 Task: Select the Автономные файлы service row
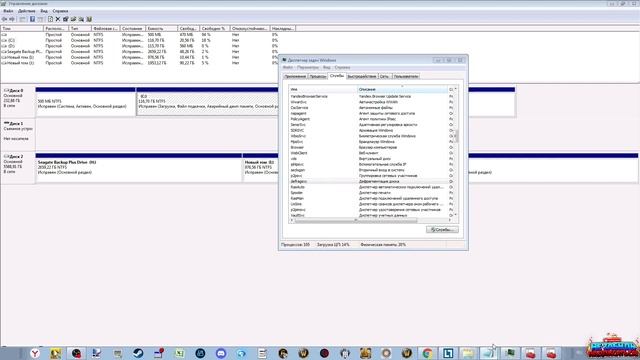(x=371, y=108)
